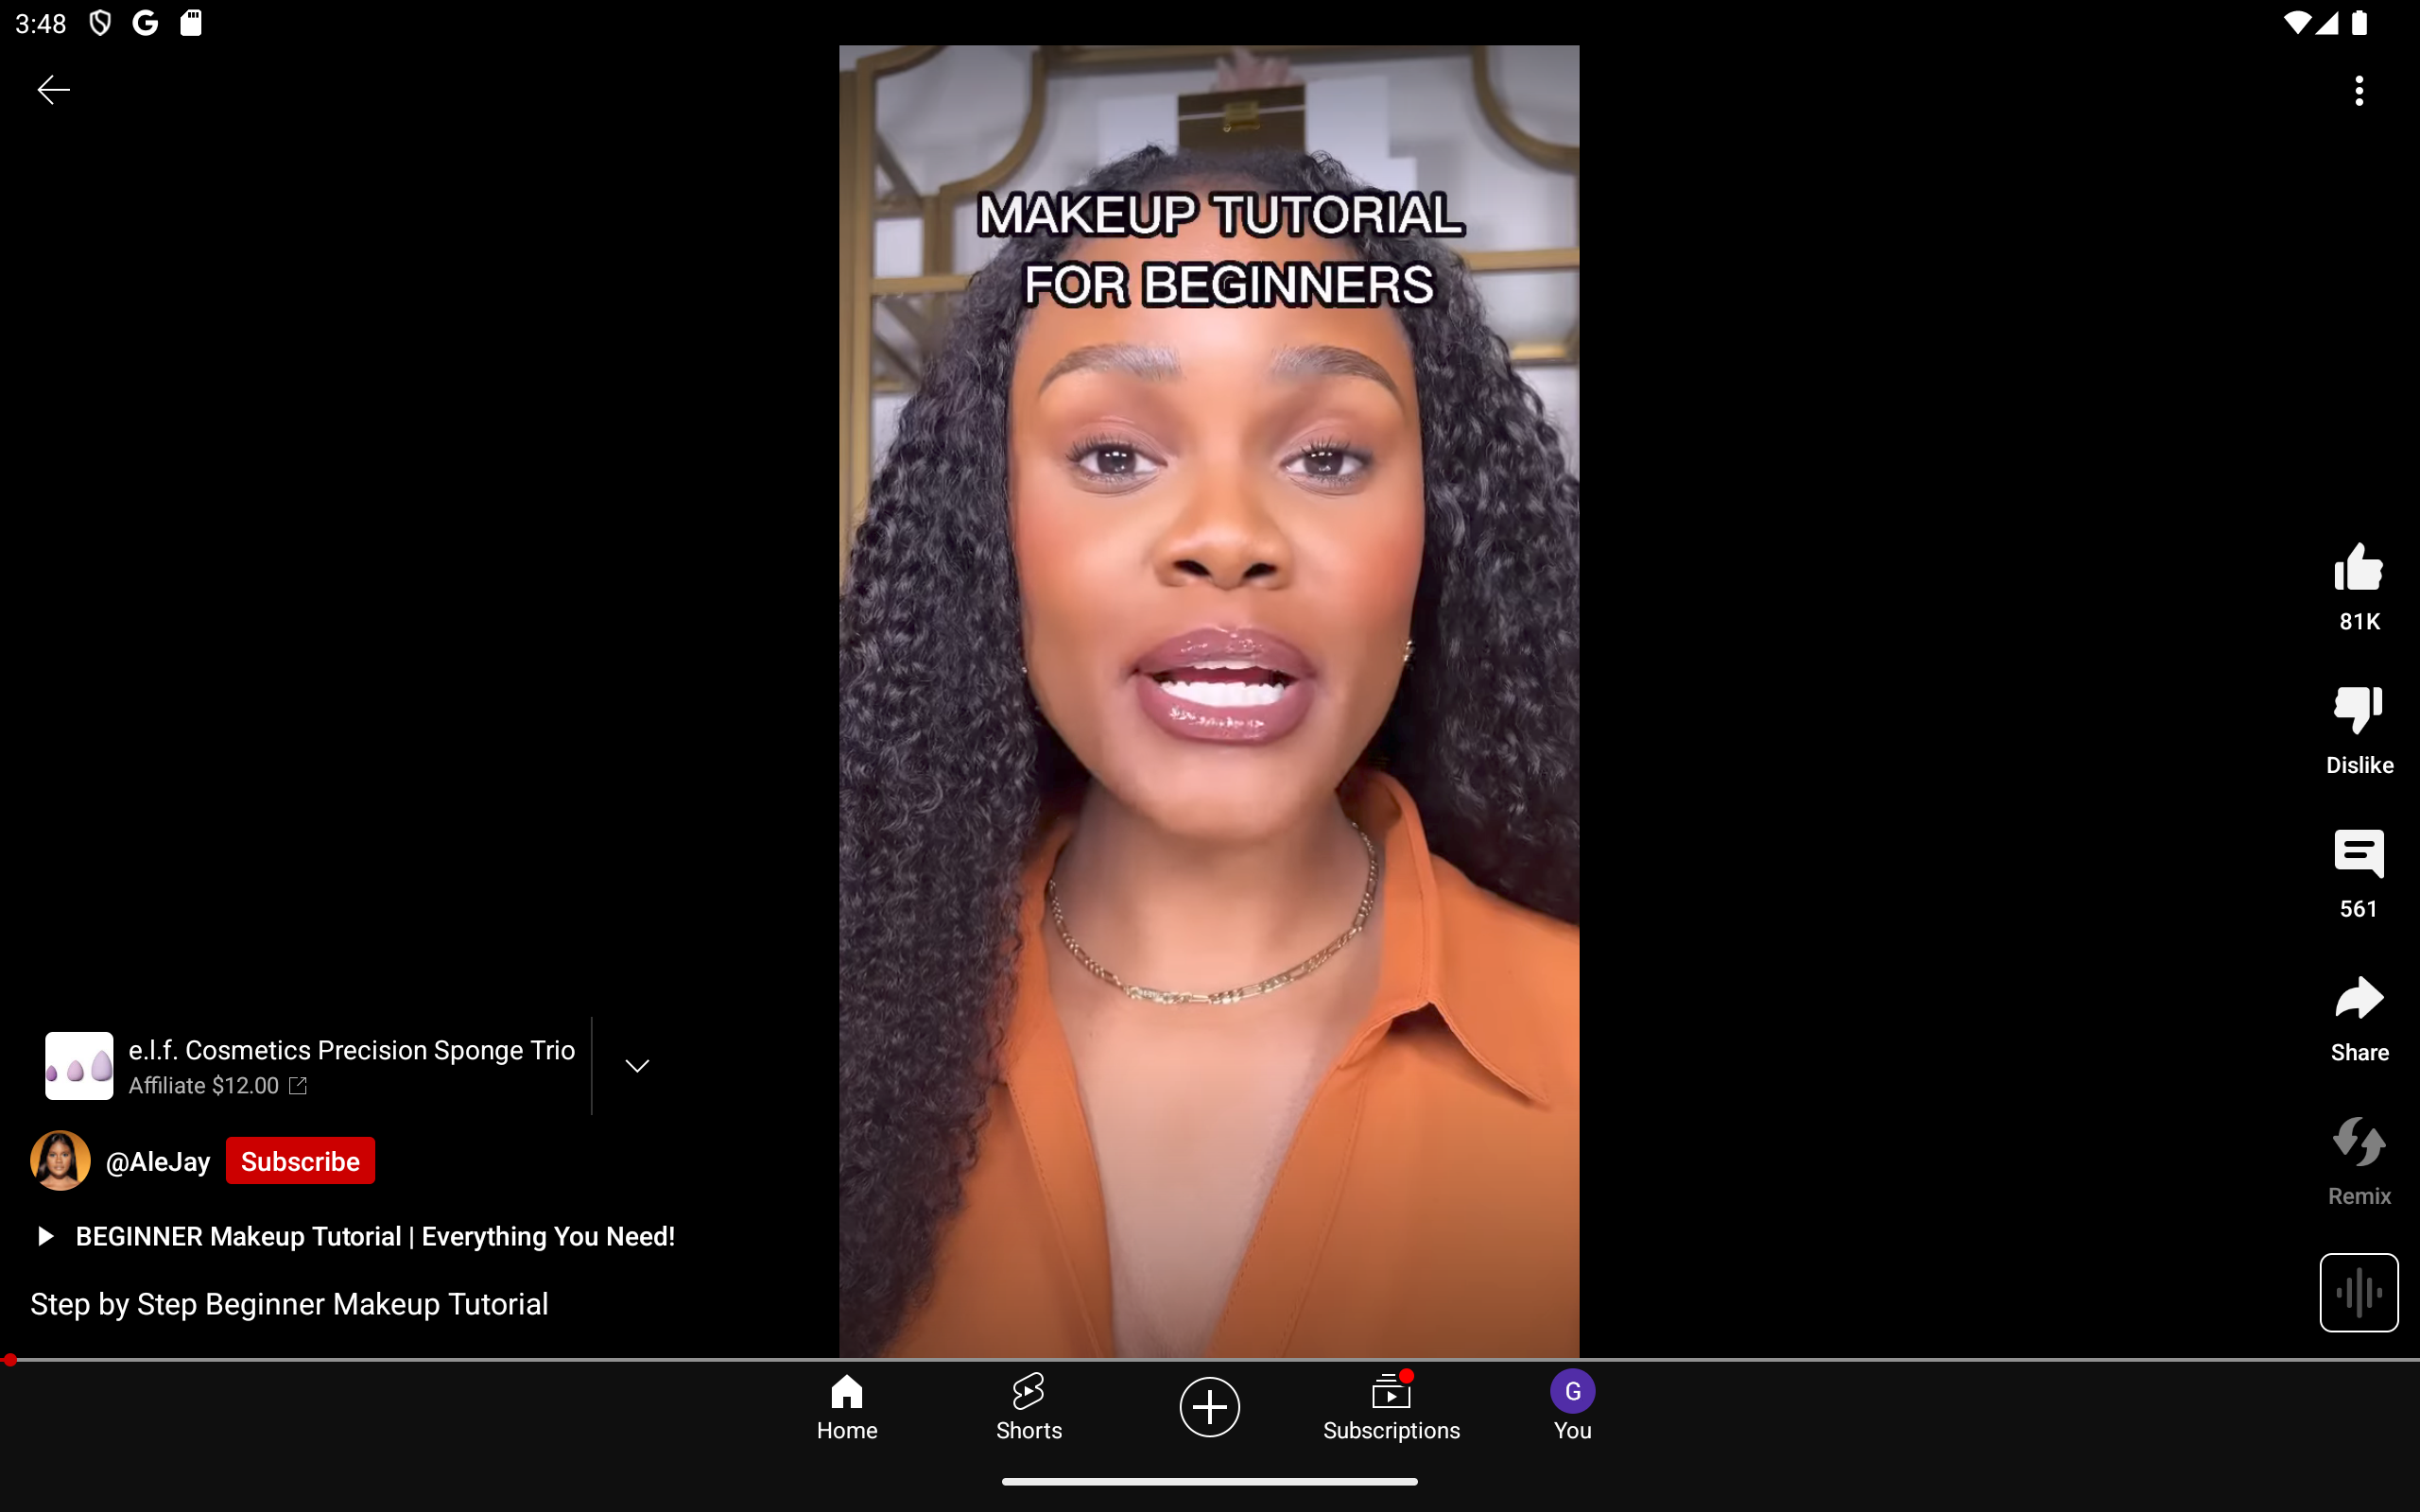Viewport: 2420px width, 1512px height.
Task: Open the Affiliate $12.00 external link icon
Action: 298,1086
